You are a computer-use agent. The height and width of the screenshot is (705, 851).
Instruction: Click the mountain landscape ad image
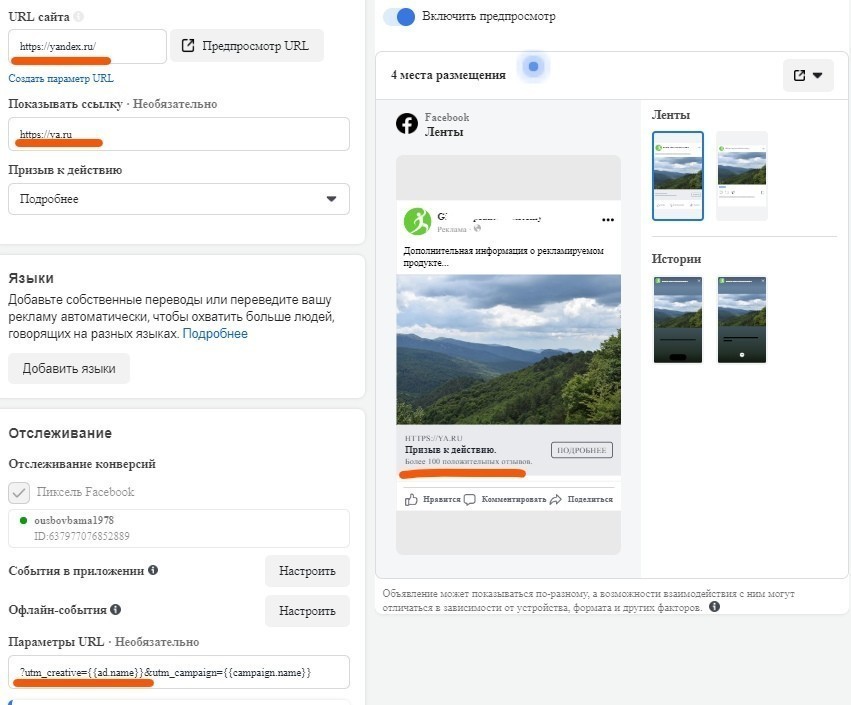click(509, 350)
